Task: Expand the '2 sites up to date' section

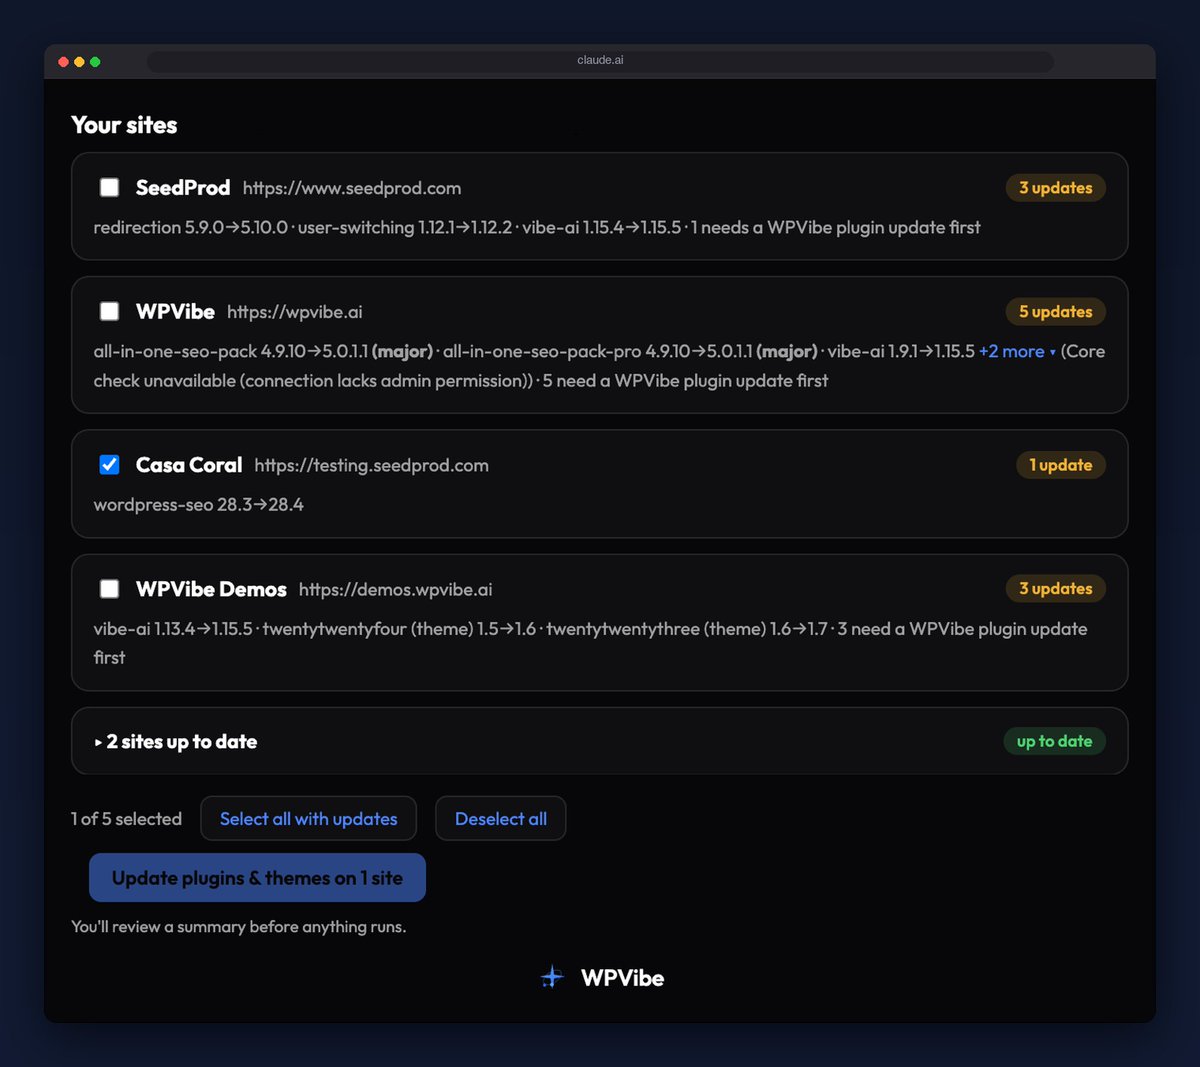Action: [599, 741]
